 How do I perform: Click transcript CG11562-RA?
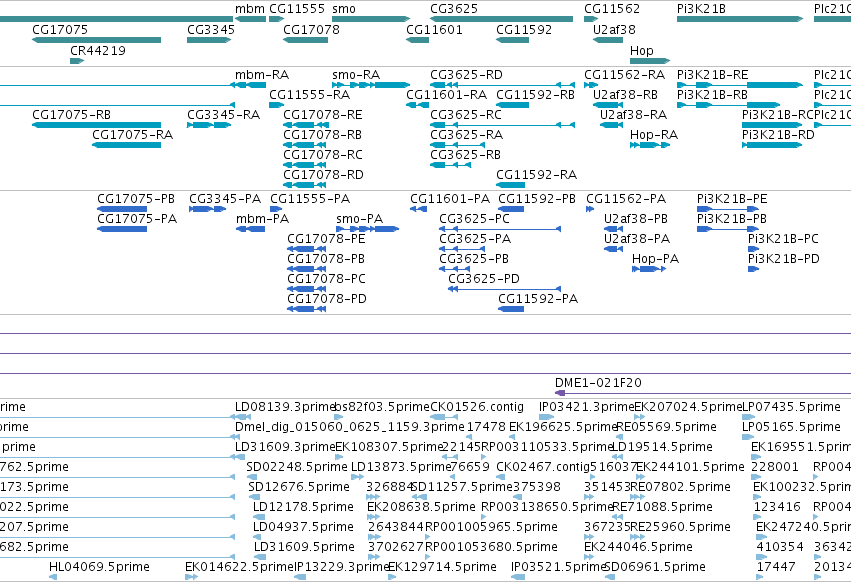point(590,85)
